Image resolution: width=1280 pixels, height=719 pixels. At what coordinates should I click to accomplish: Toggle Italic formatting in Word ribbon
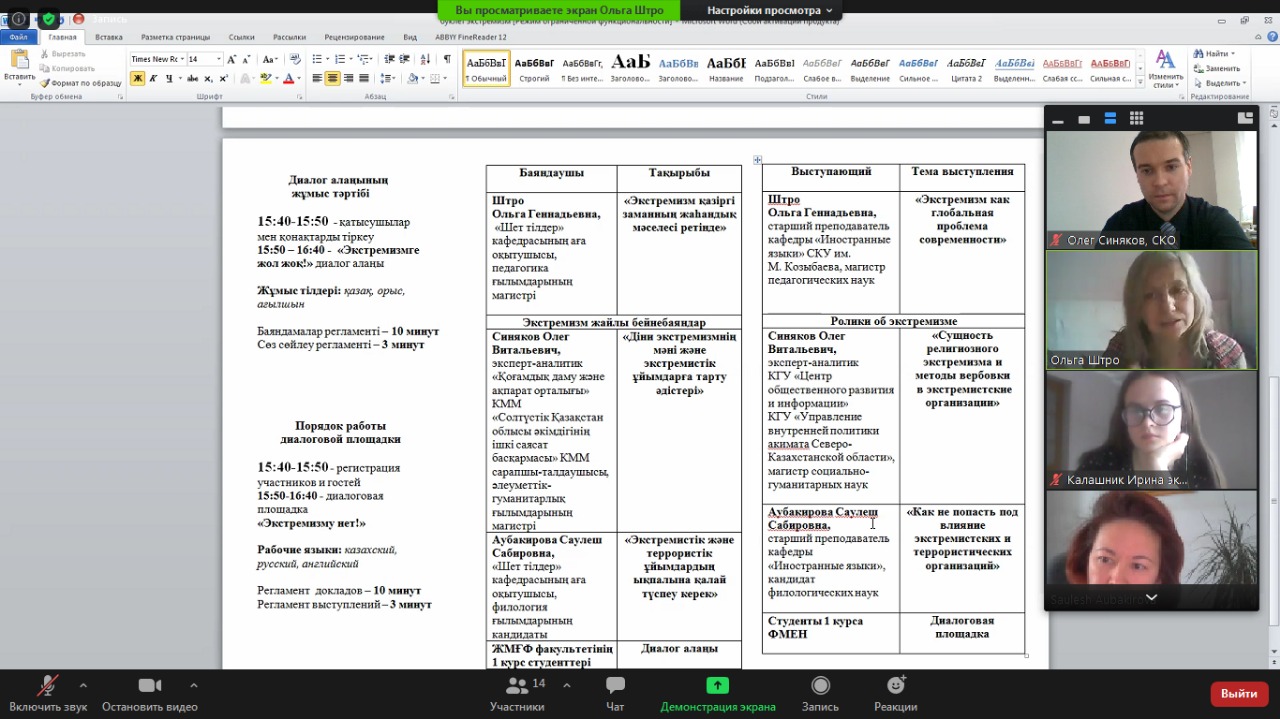coord(153,78)
